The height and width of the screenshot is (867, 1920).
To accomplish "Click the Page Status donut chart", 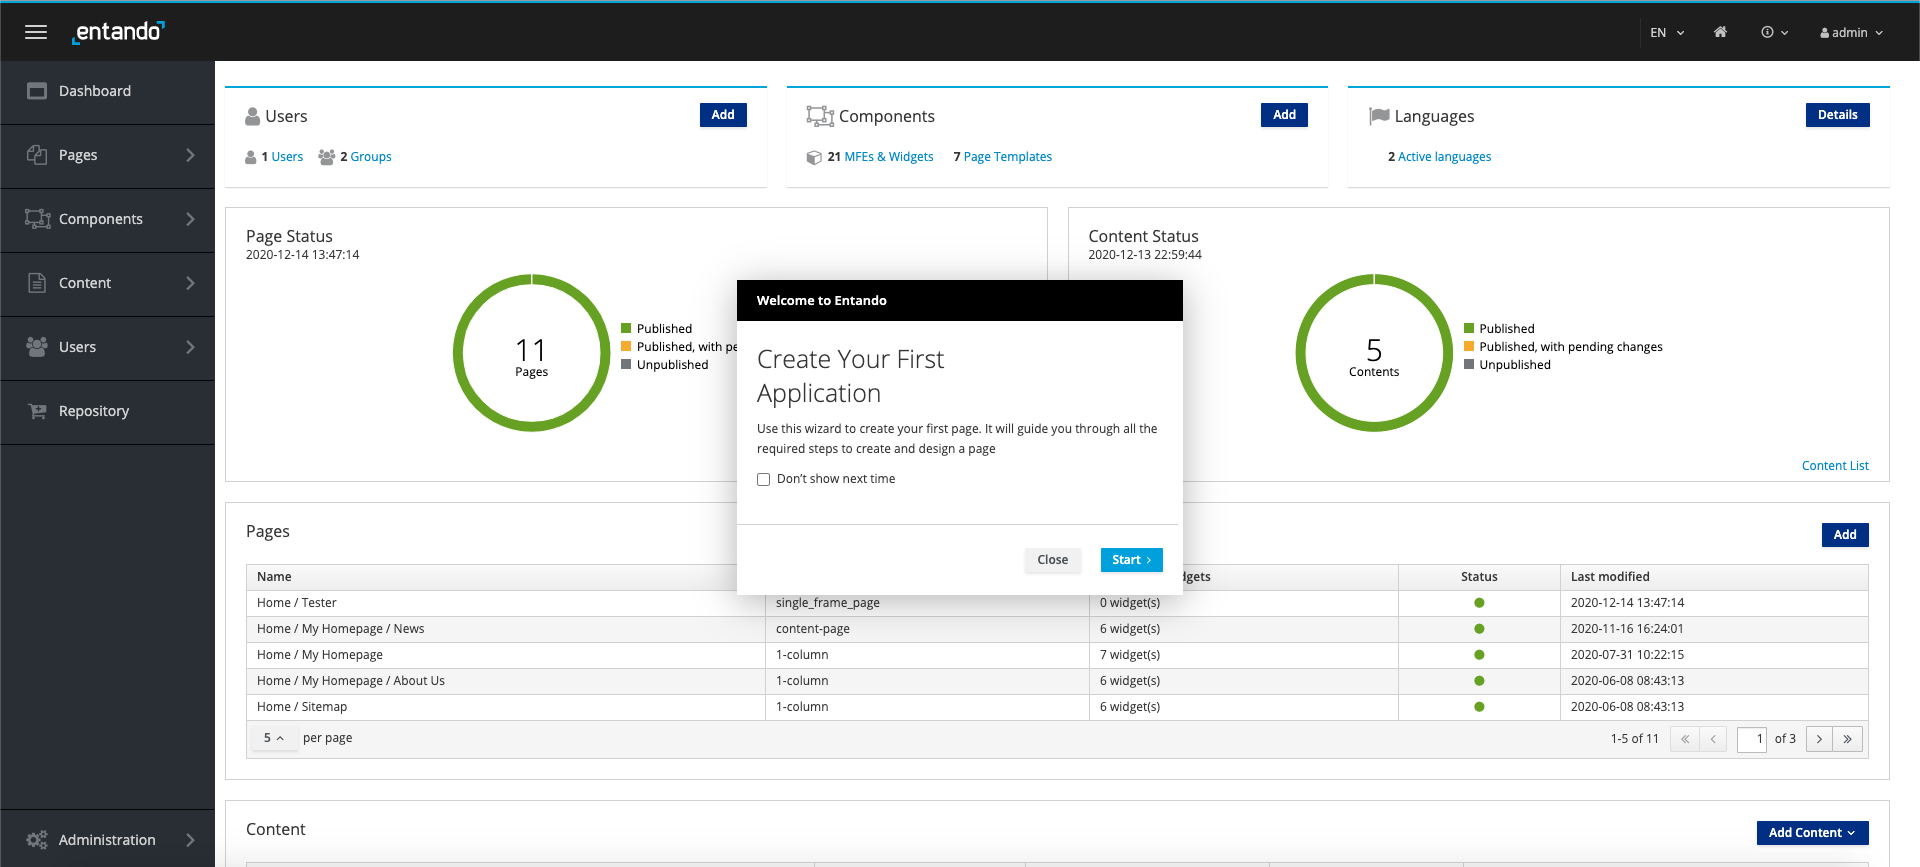I will [x=531, y=353].
